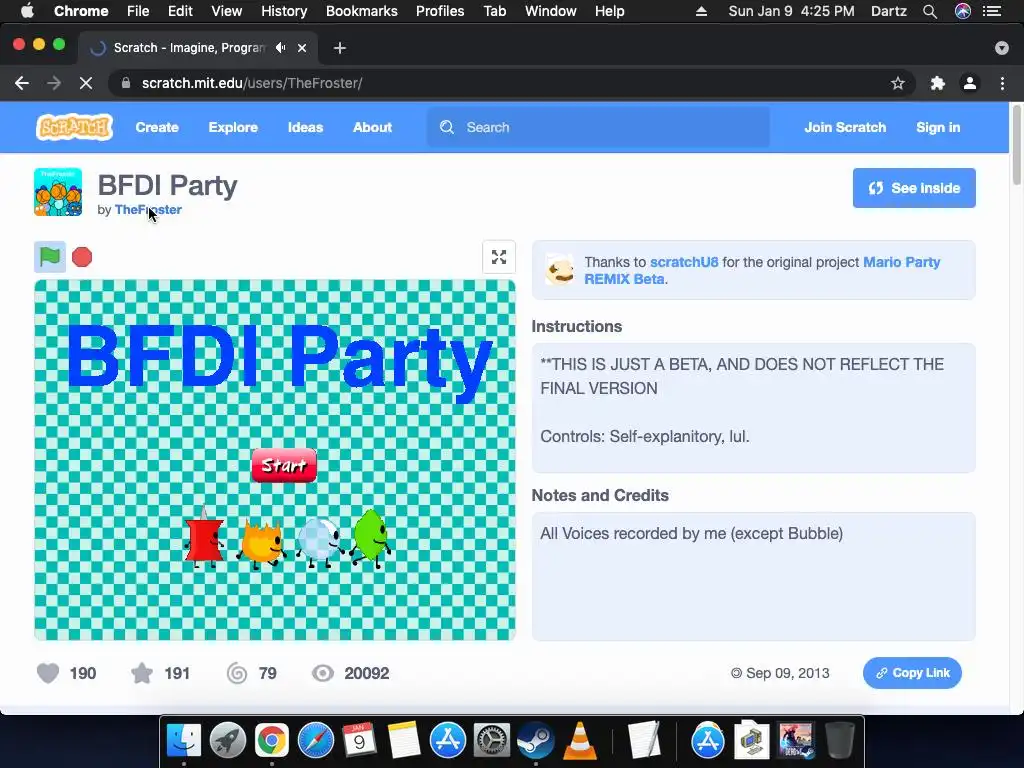The width and height of the screenshot is (1024, 768).
Task: Open Safari from the Dock
Action: tap(316, 741)
